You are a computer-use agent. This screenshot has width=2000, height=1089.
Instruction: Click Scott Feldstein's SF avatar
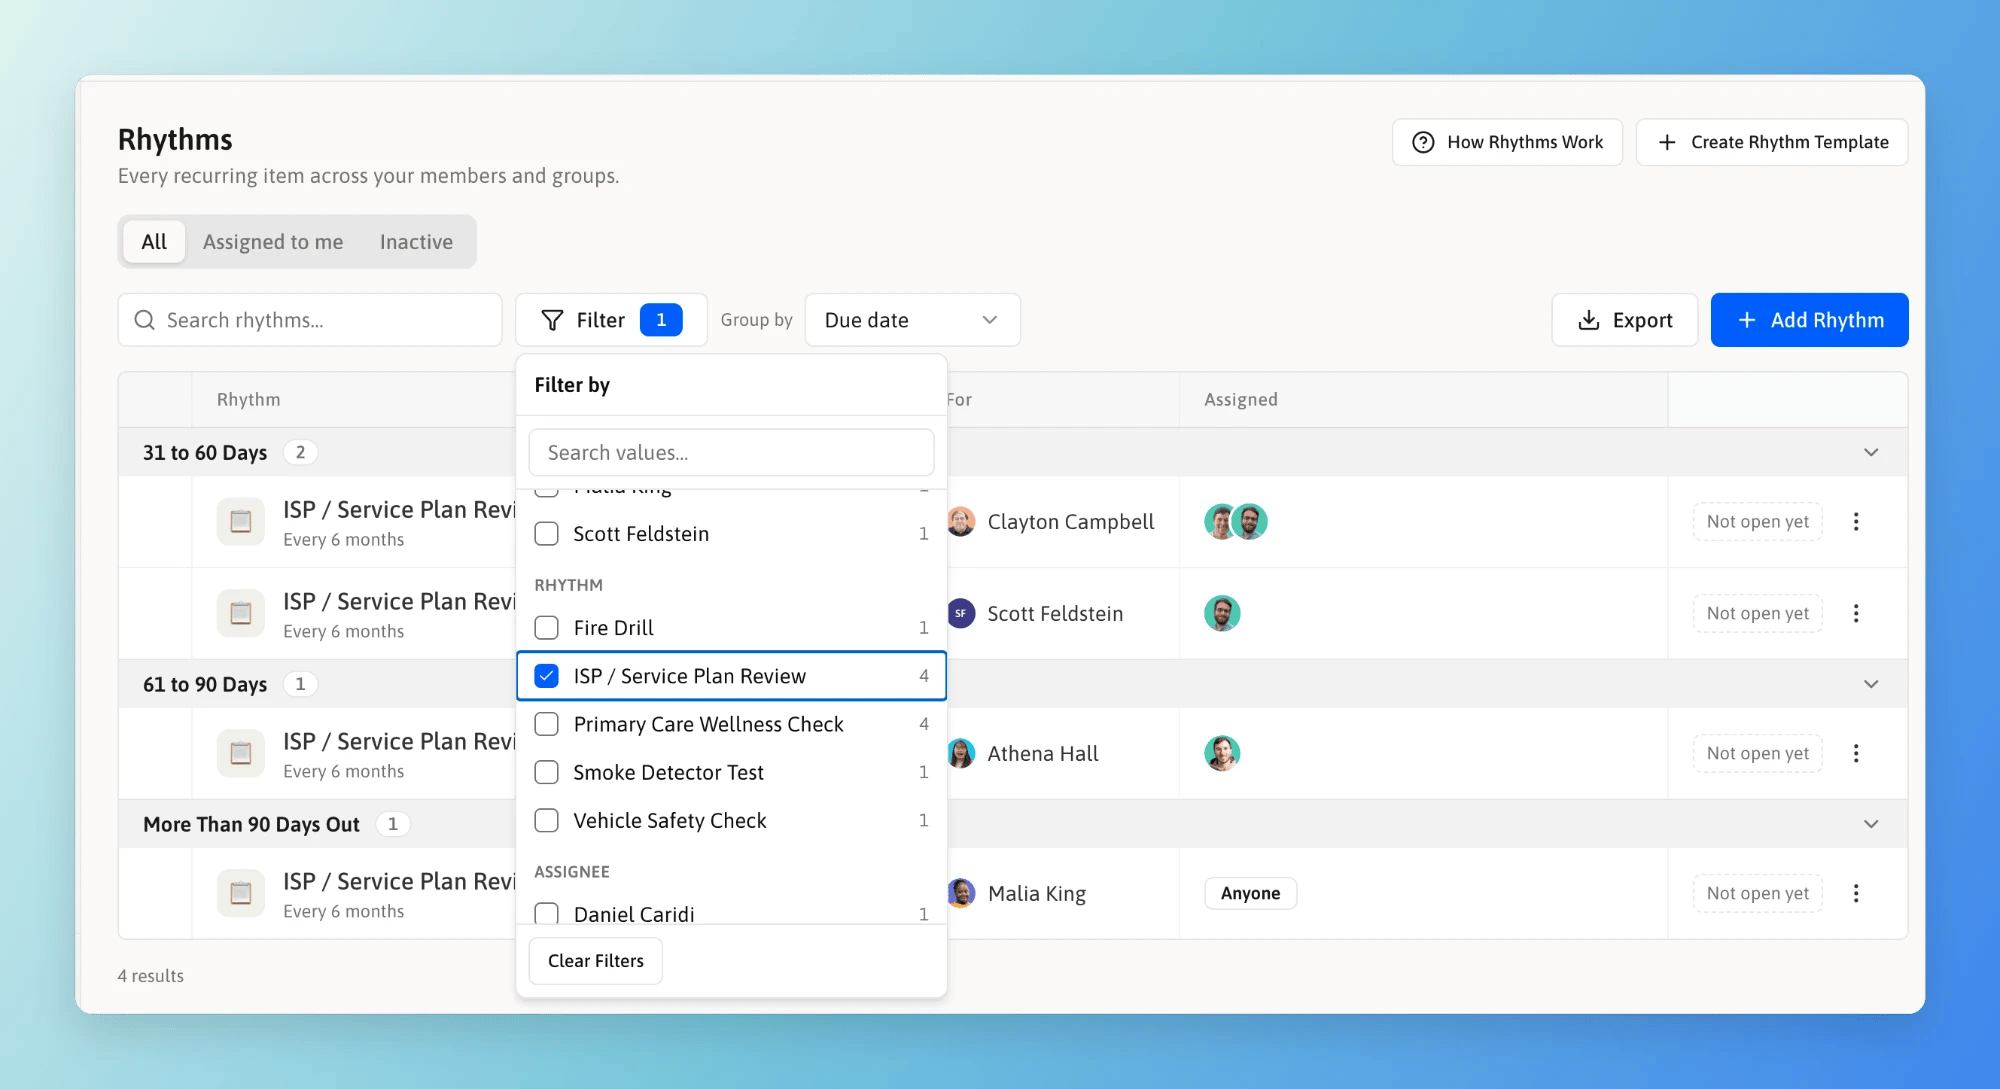coord(961,613)
